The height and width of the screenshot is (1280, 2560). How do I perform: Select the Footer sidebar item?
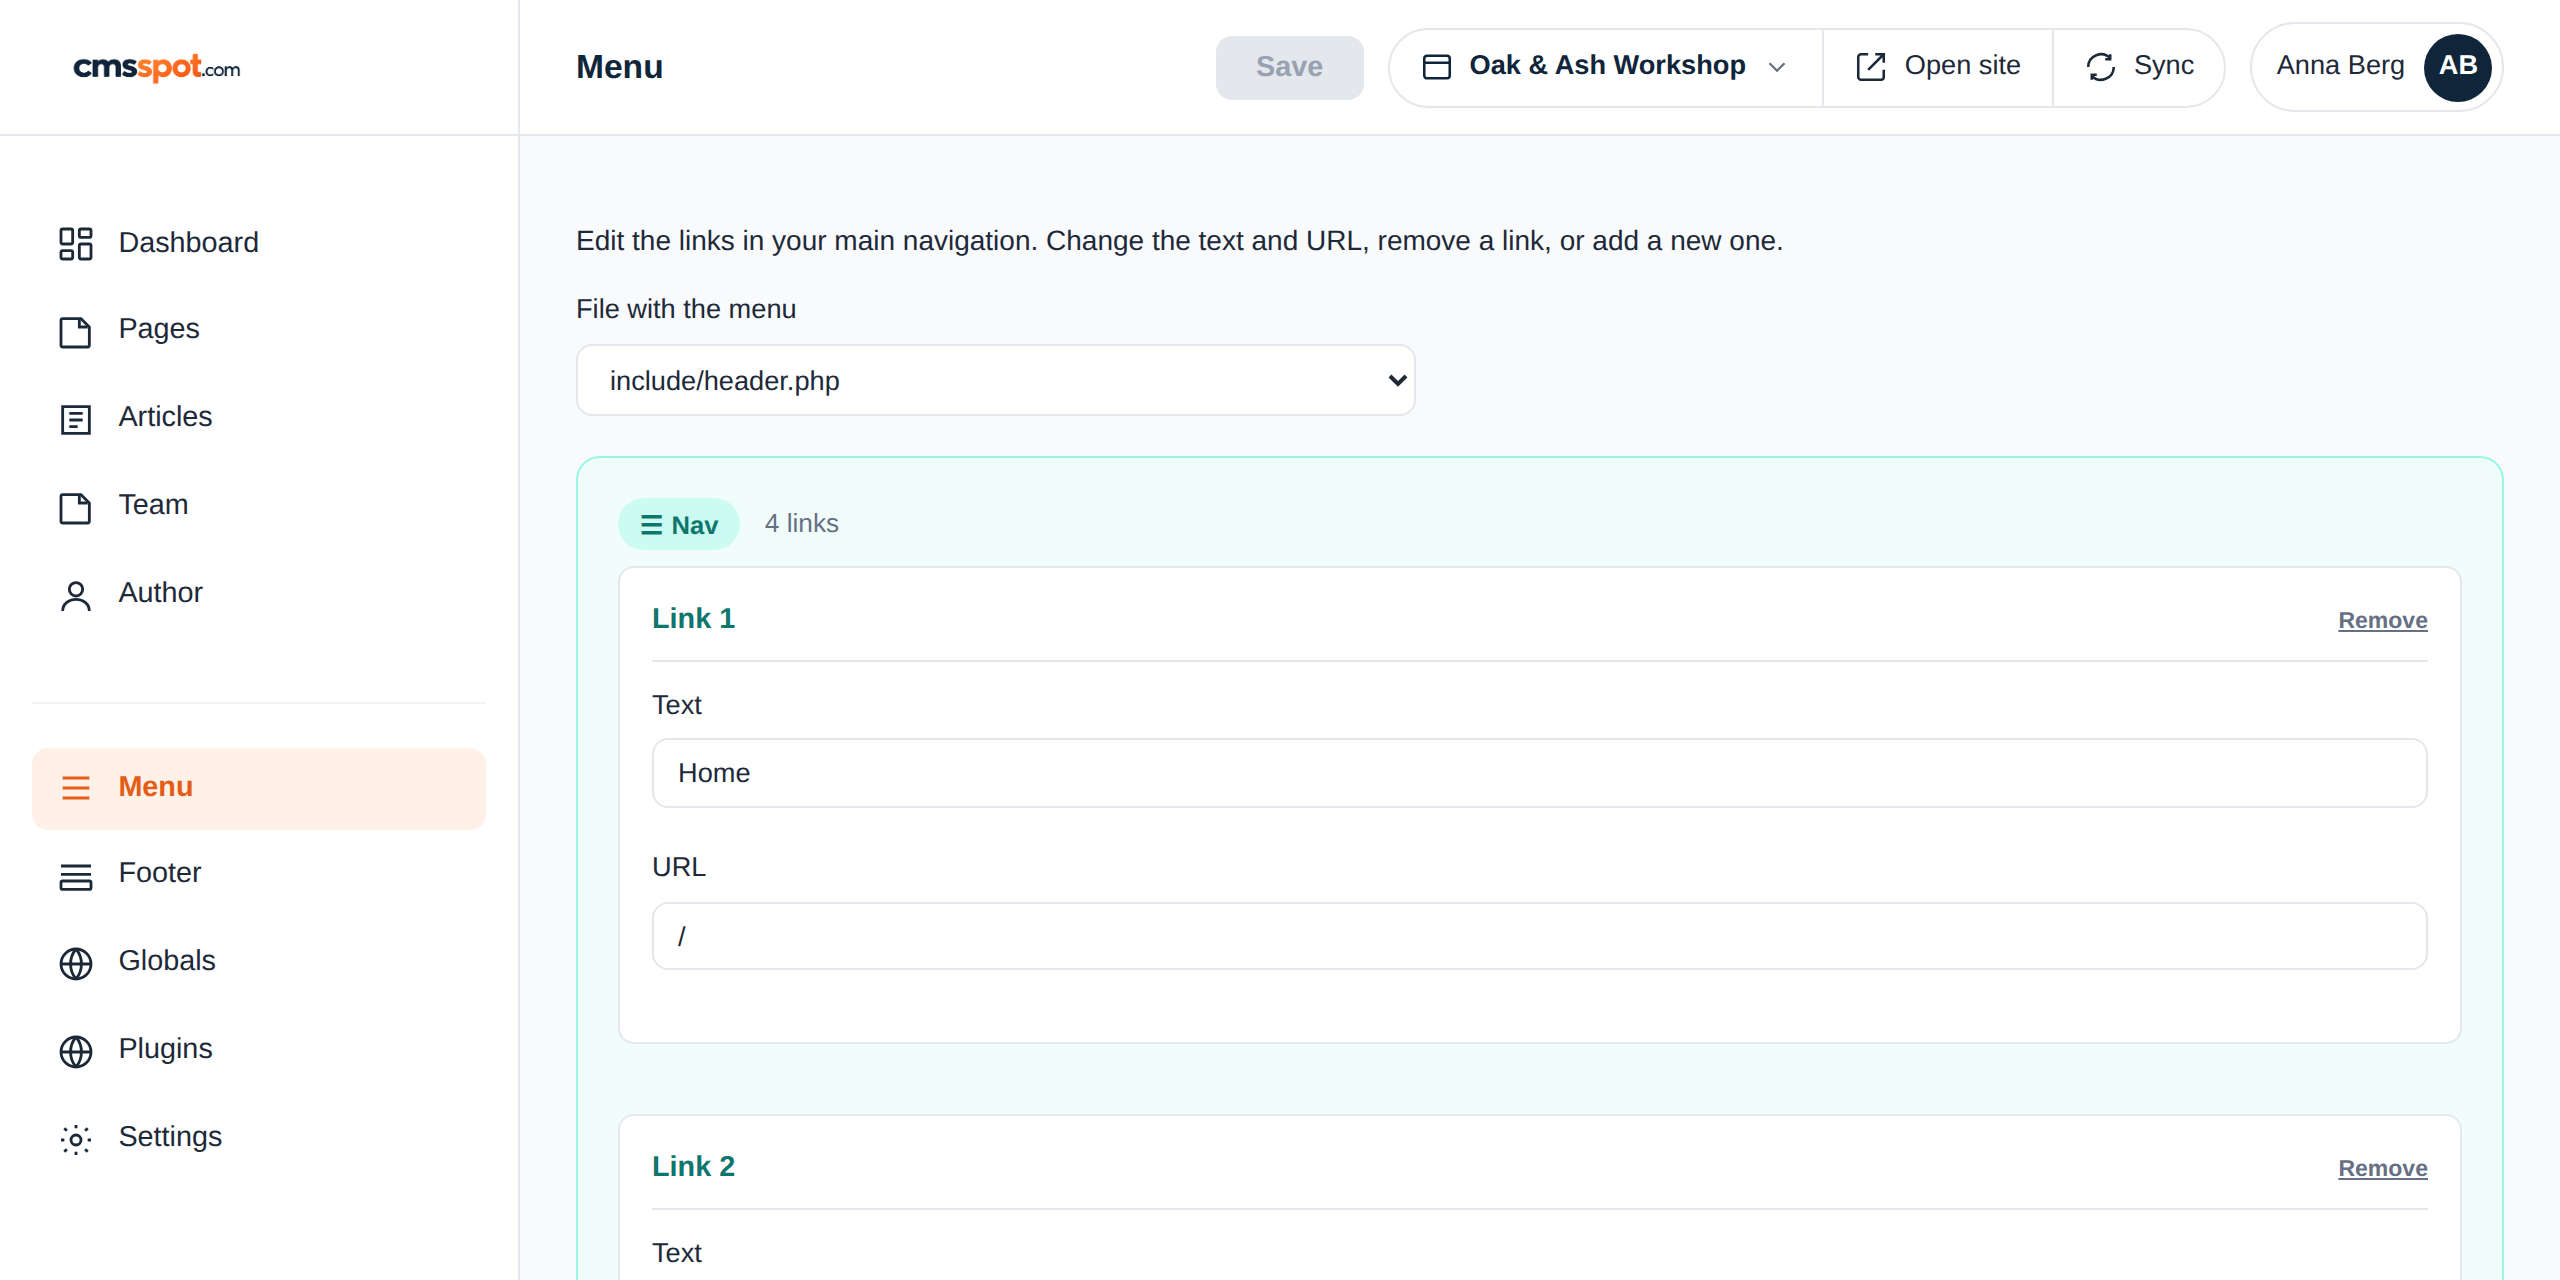[x=258, y=873]
